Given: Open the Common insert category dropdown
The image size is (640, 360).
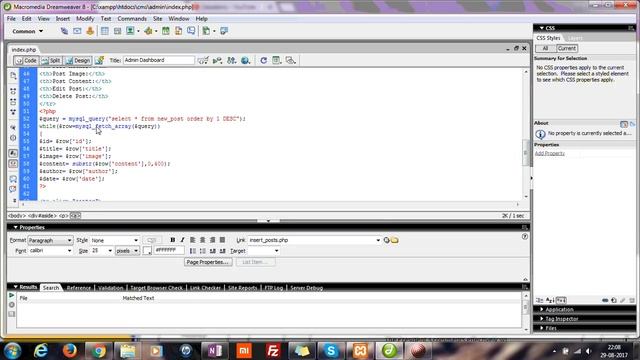Looking at the screenshot, I should tap(27, 31).
